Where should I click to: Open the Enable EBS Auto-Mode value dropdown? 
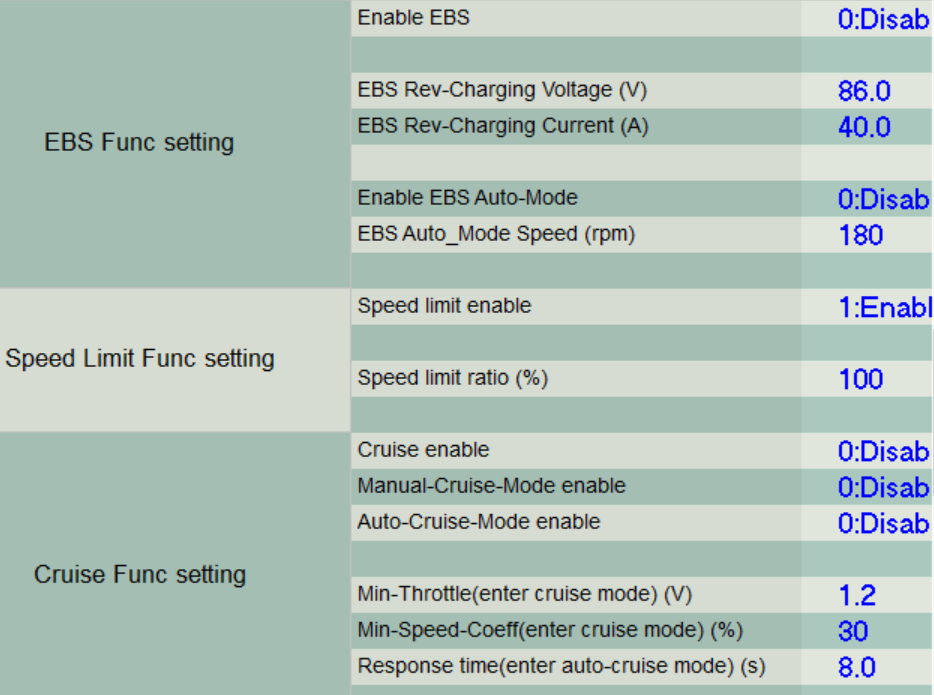coord(882,199)
